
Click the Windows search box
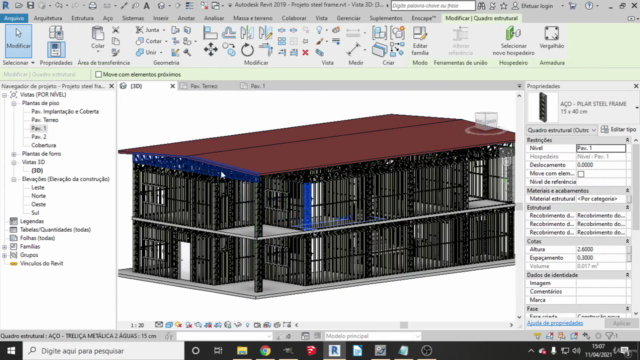tap(104, 351)
